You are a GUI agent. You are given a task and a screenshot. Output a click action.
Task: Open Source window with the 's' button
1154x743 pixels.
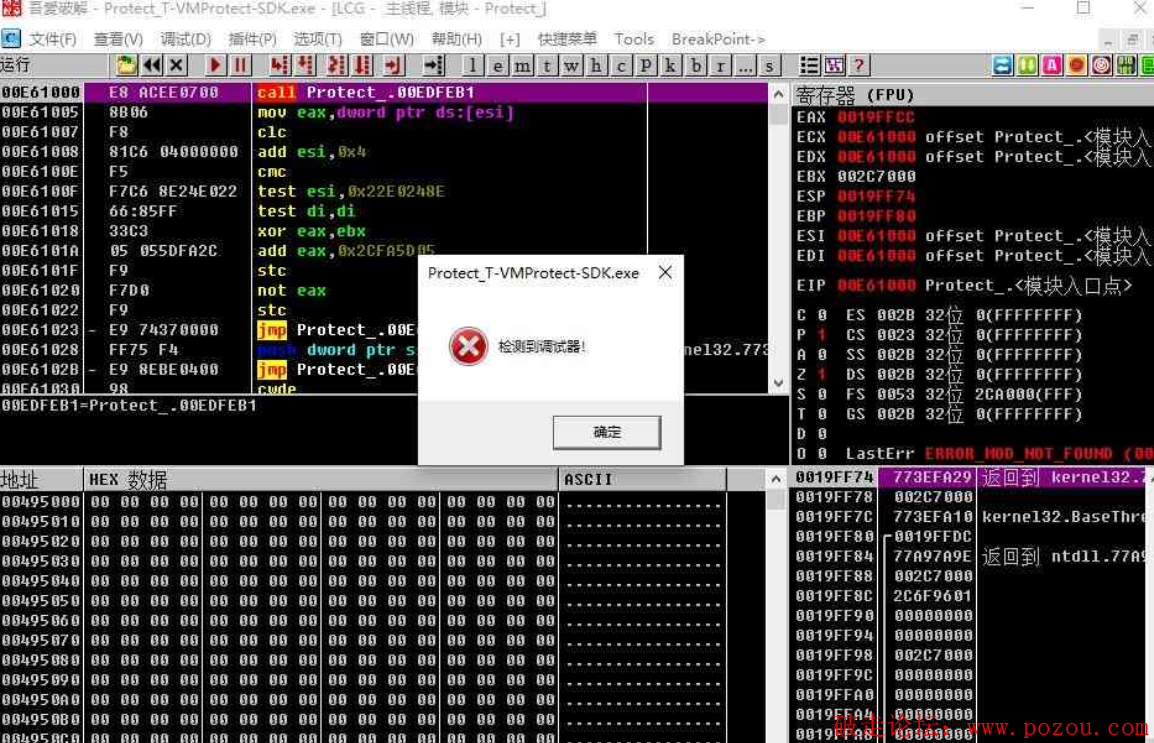coord(770,65)
